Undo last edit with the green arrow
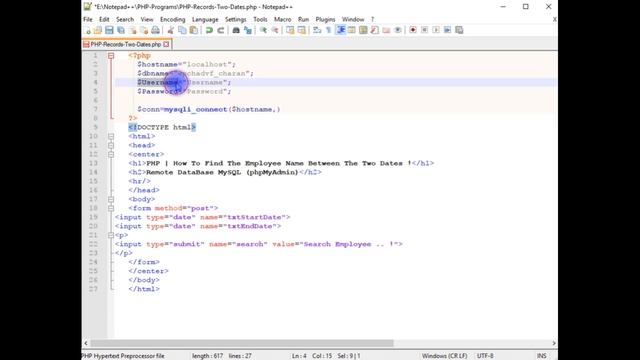640x360 pixels. click(x=209, y=30)
